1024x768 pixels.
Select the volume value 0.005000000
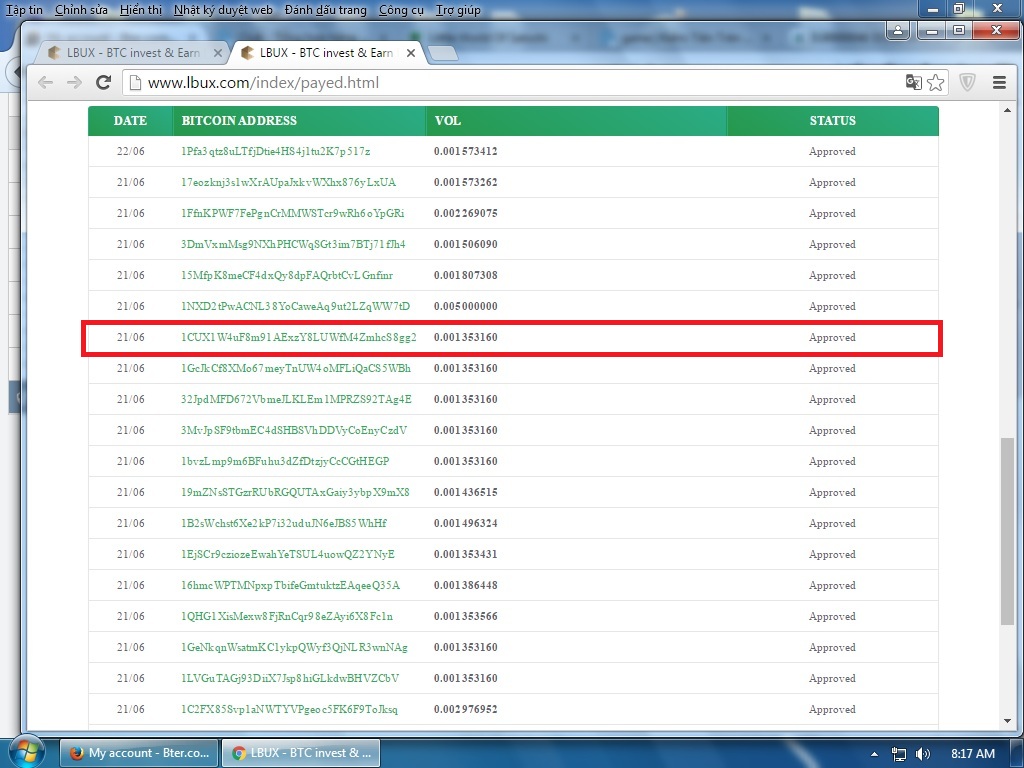coord(466,306)
